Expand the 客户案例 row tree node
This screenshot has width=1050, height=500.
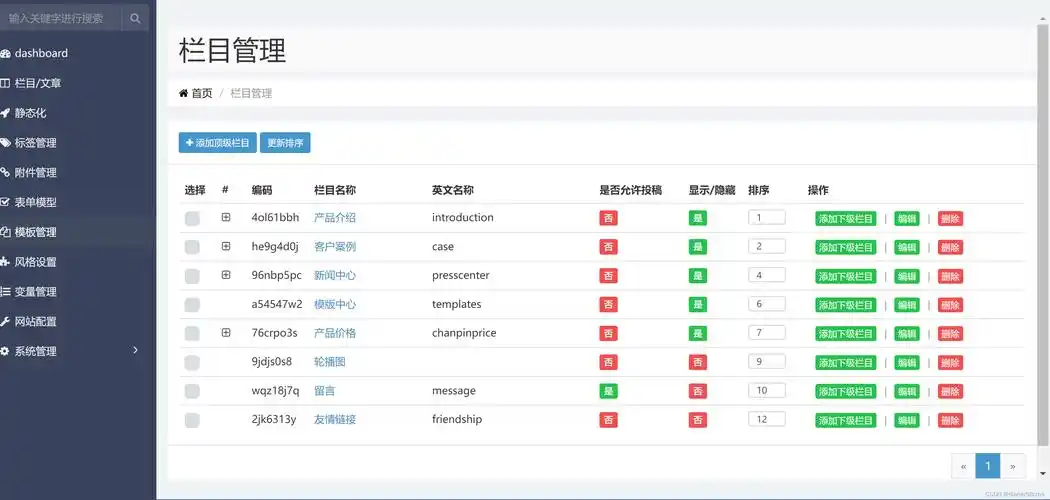click(x=226, y=246)
